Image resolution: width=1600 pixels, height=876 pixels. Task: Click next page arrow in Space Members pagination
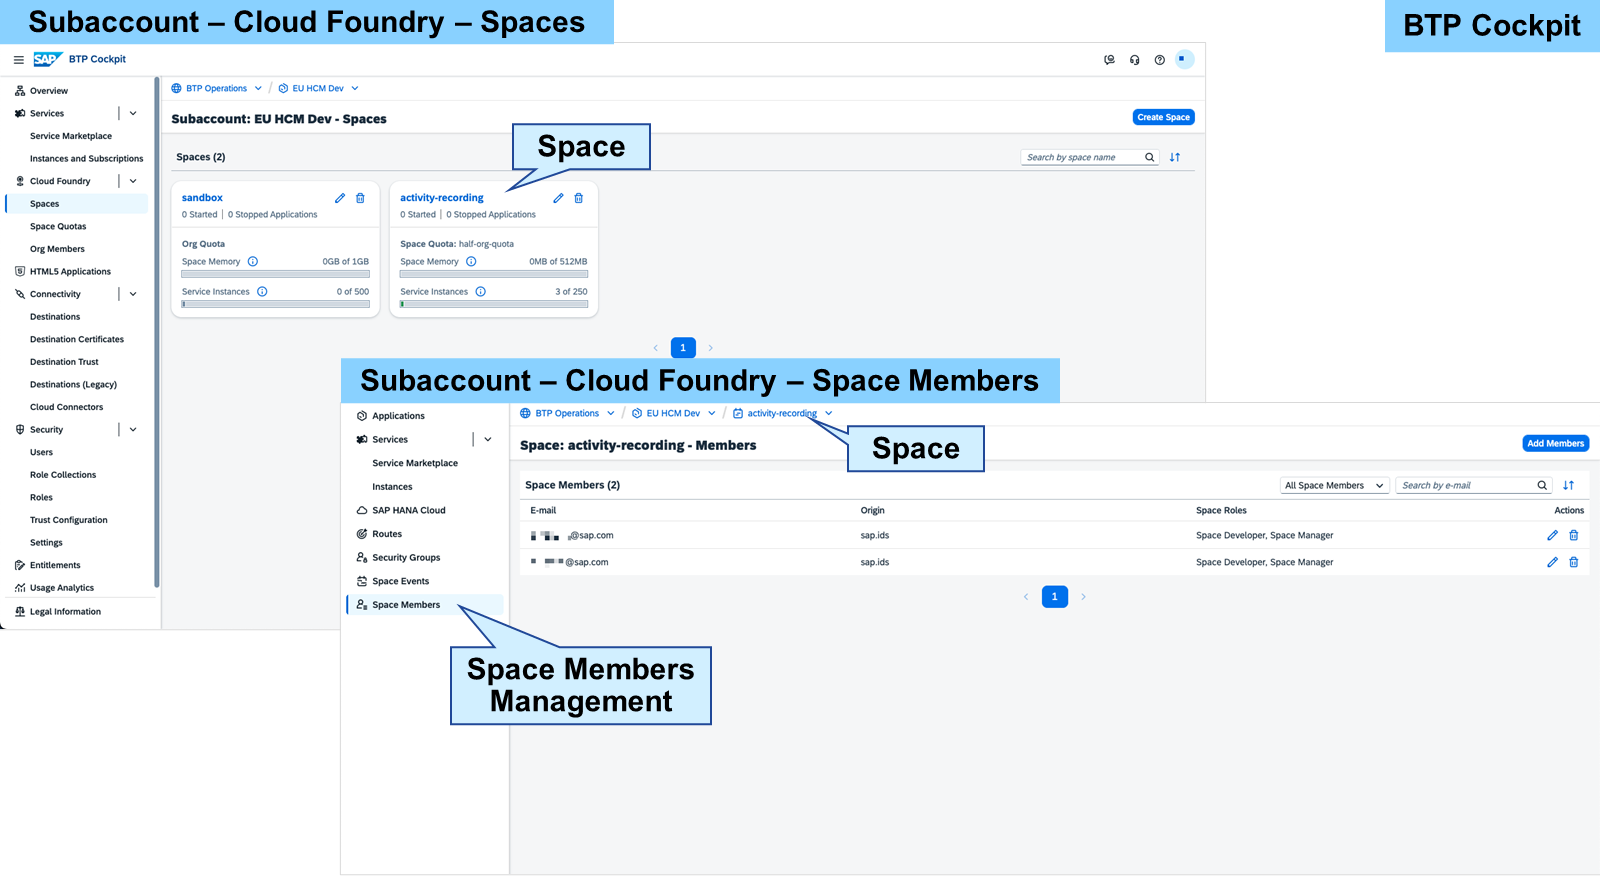tap(1083, 597)
